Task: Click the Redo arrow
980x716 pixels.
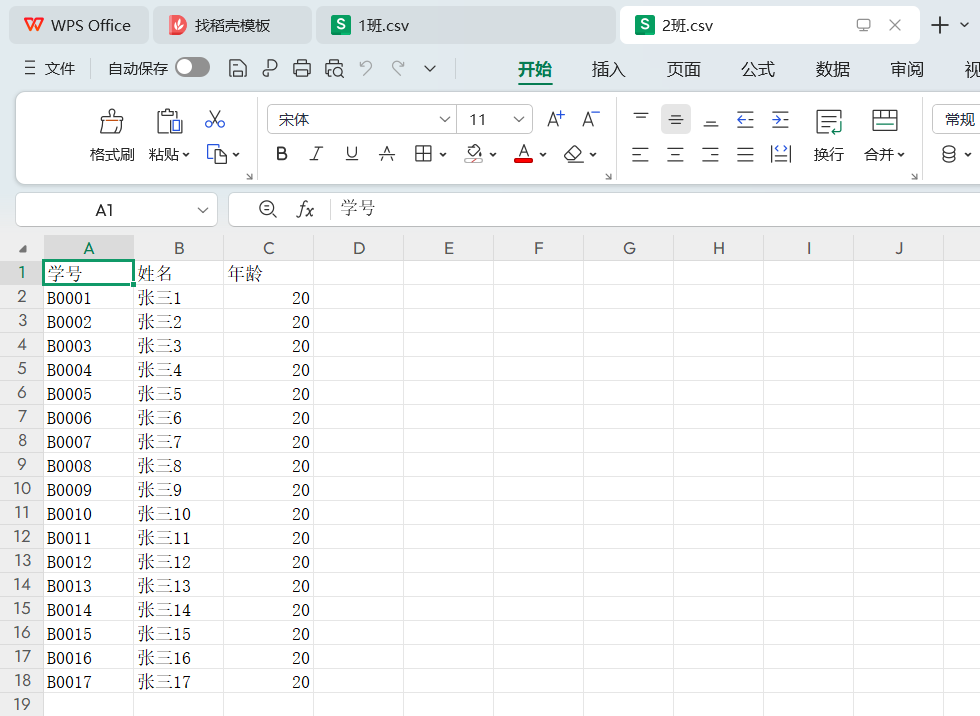Action: [398, 68]
